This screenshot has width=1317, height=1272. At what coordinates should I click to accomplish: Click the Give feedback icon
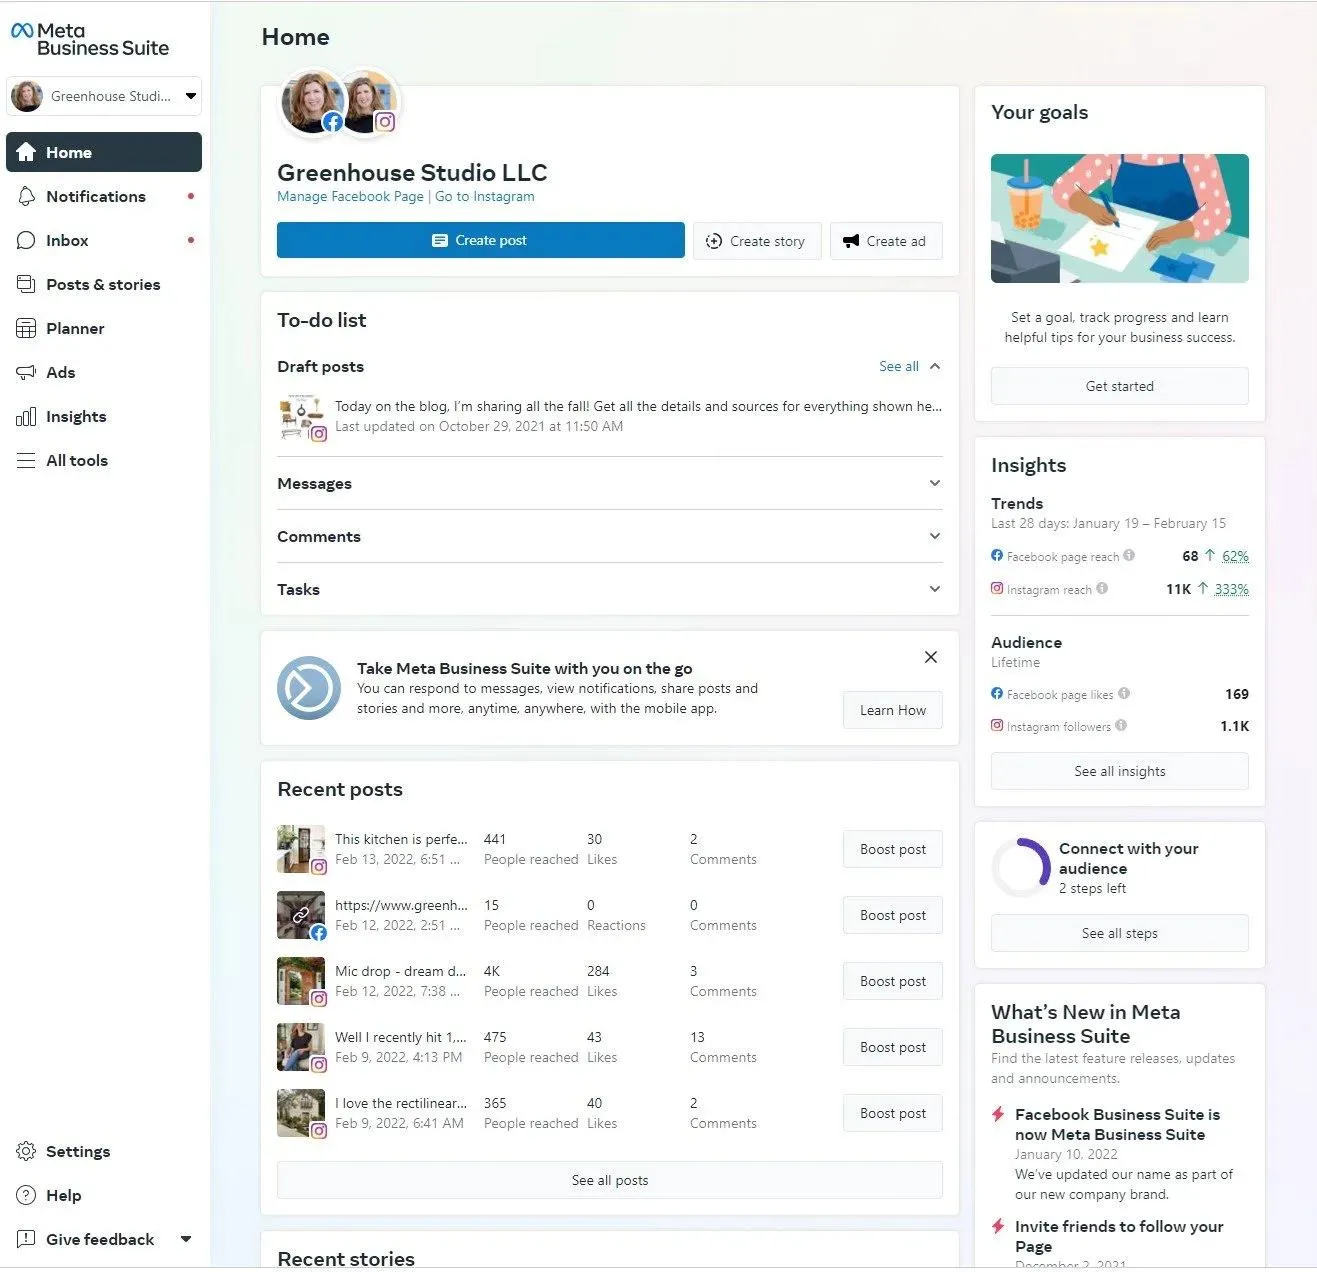[x=26, y=1239]
